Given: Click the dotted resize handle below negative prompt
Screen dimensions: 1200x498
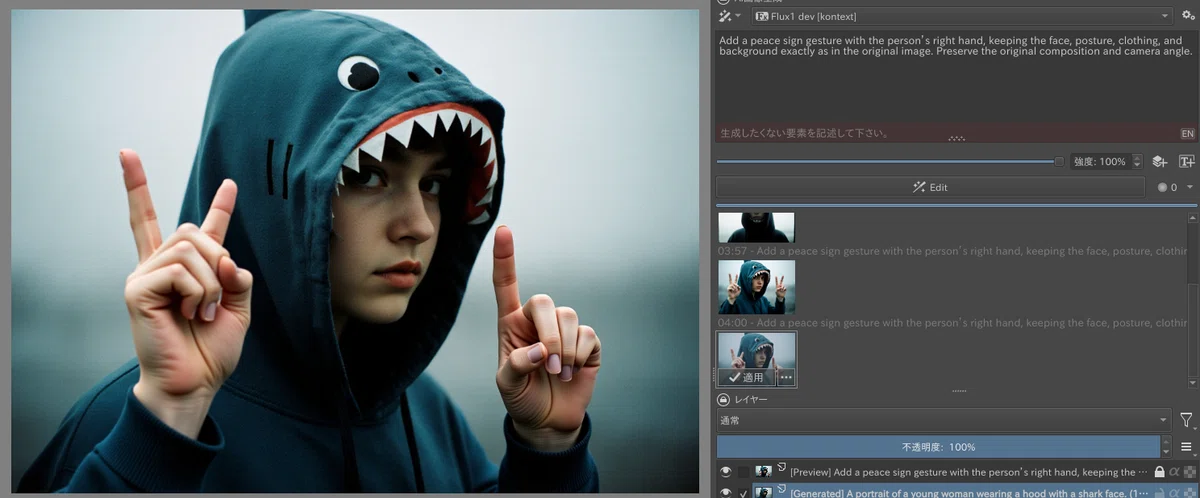Looking at the screenshot, I should click(x=957, y=139).
